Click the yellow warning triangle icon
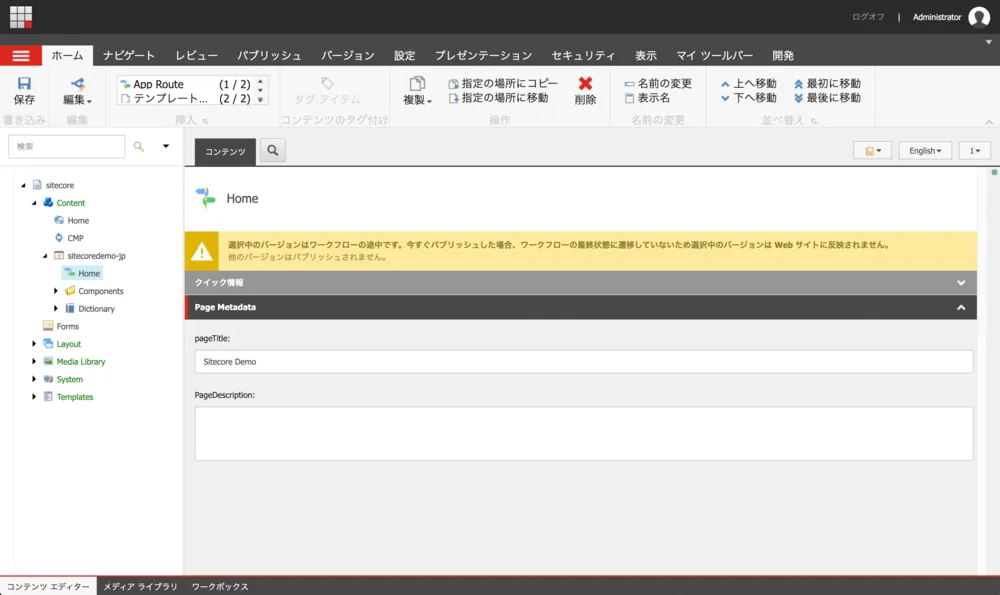 pyautogui.click(x=202, y=251)
